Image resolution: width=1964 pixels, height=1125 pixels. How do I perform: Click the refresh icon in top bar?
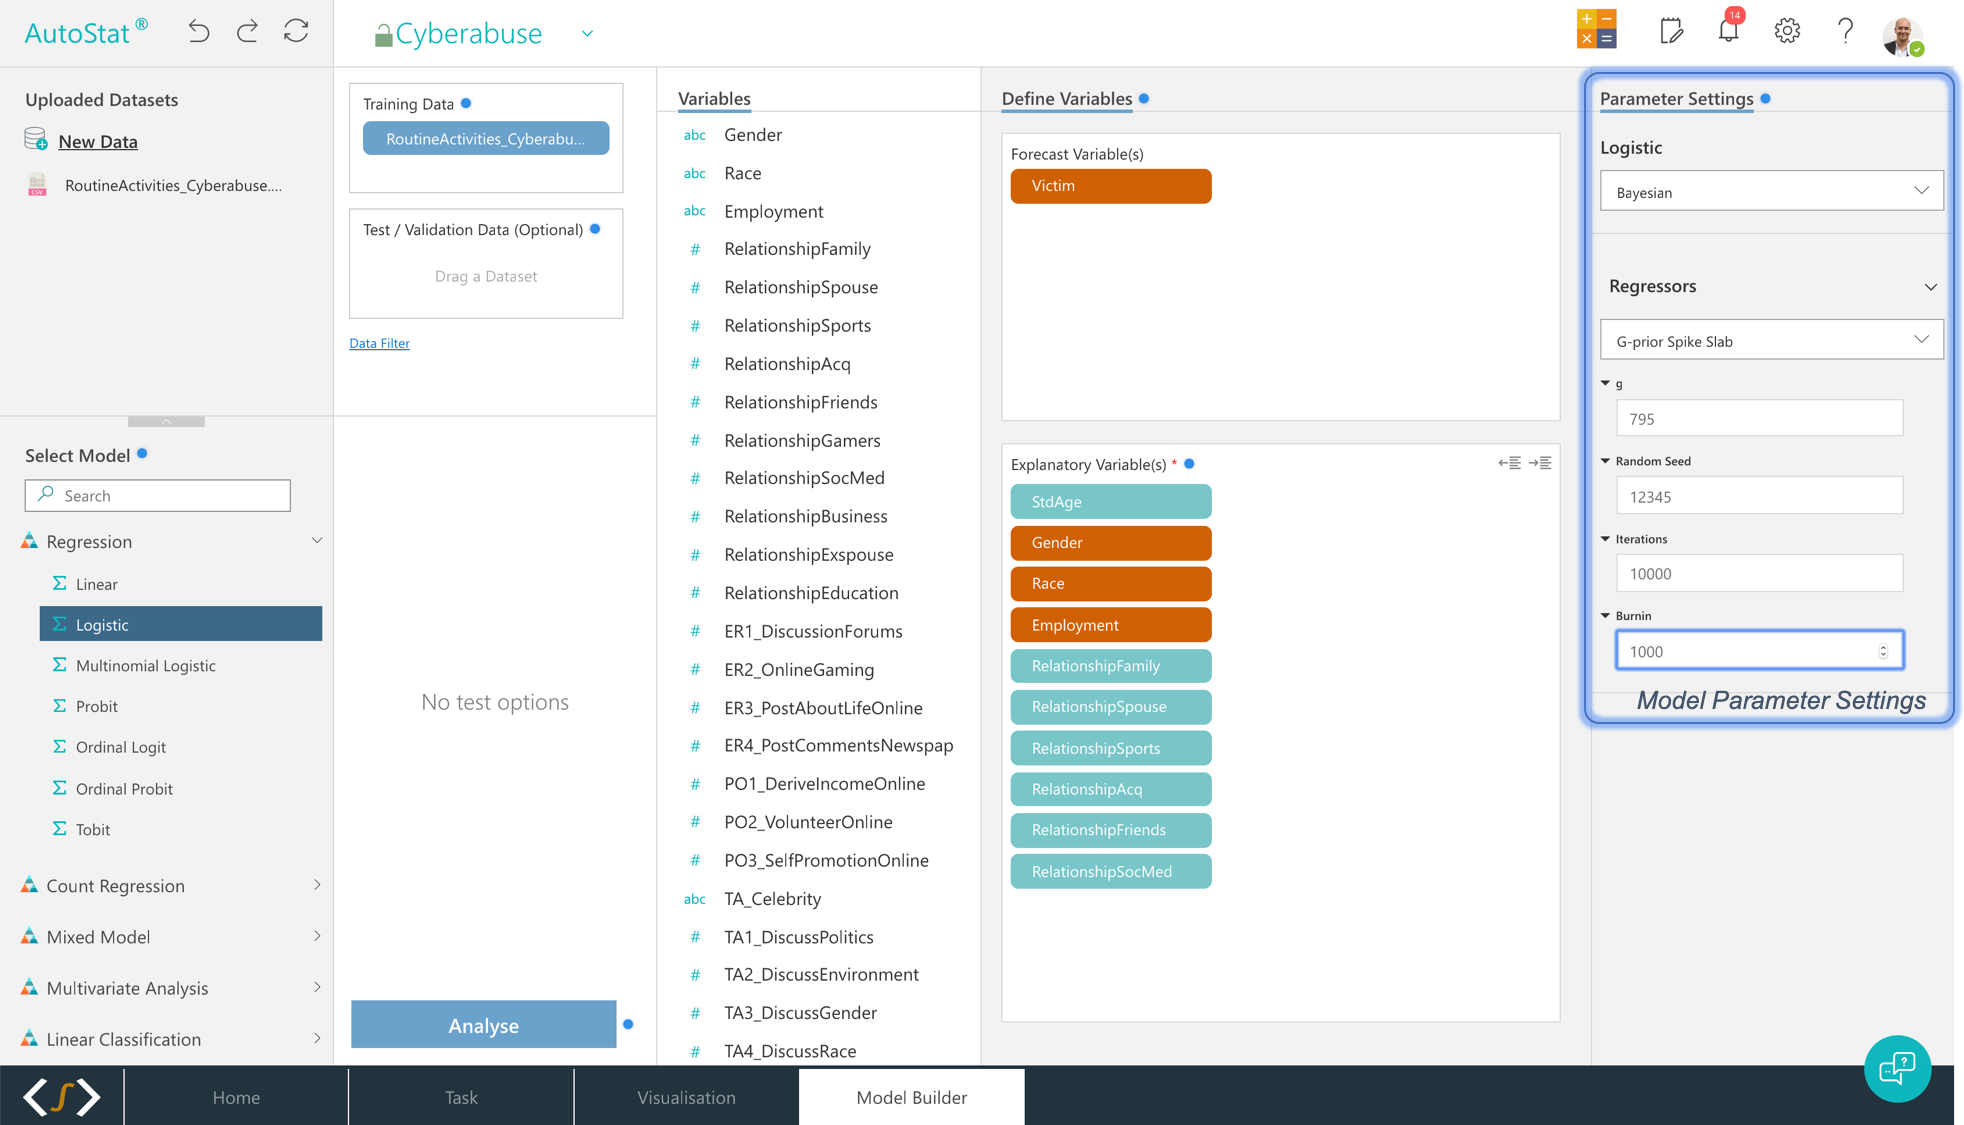coord(296,32)
